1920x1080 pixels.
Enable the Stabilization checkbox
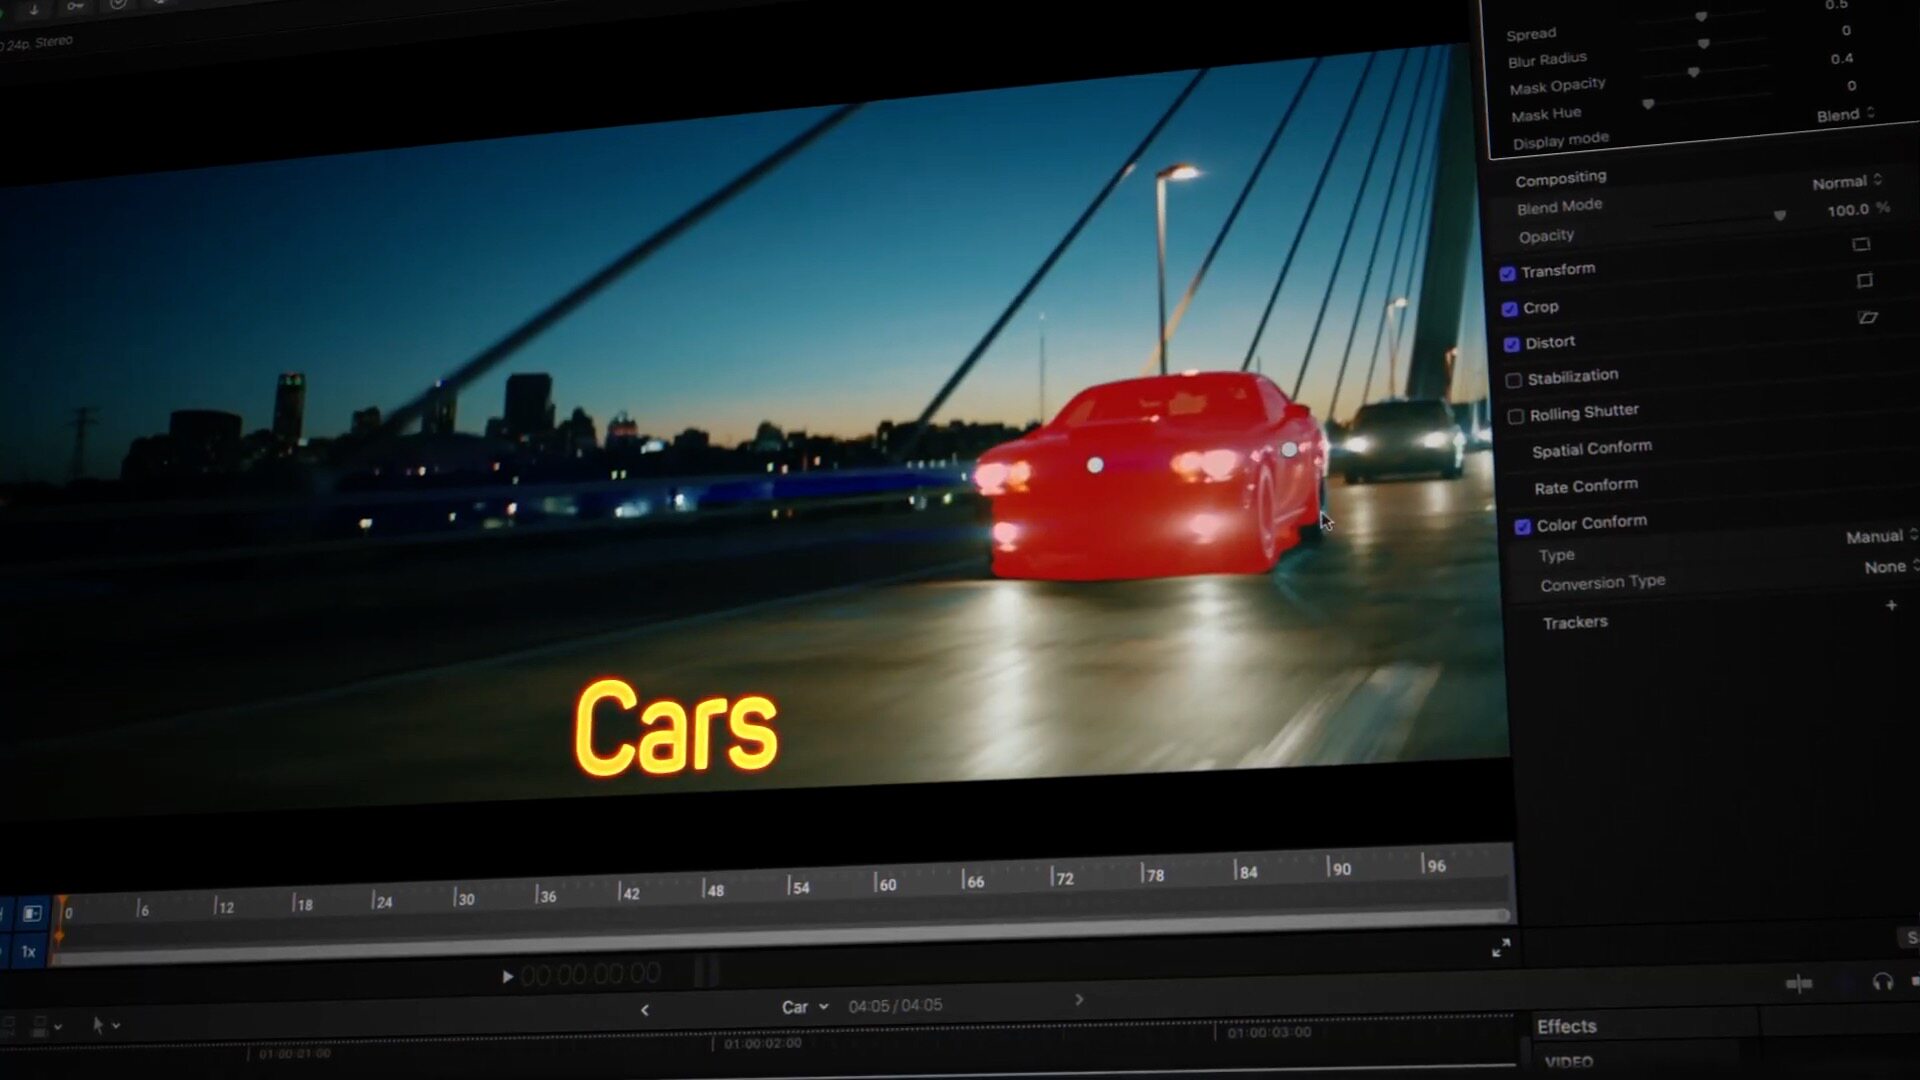1514,380
